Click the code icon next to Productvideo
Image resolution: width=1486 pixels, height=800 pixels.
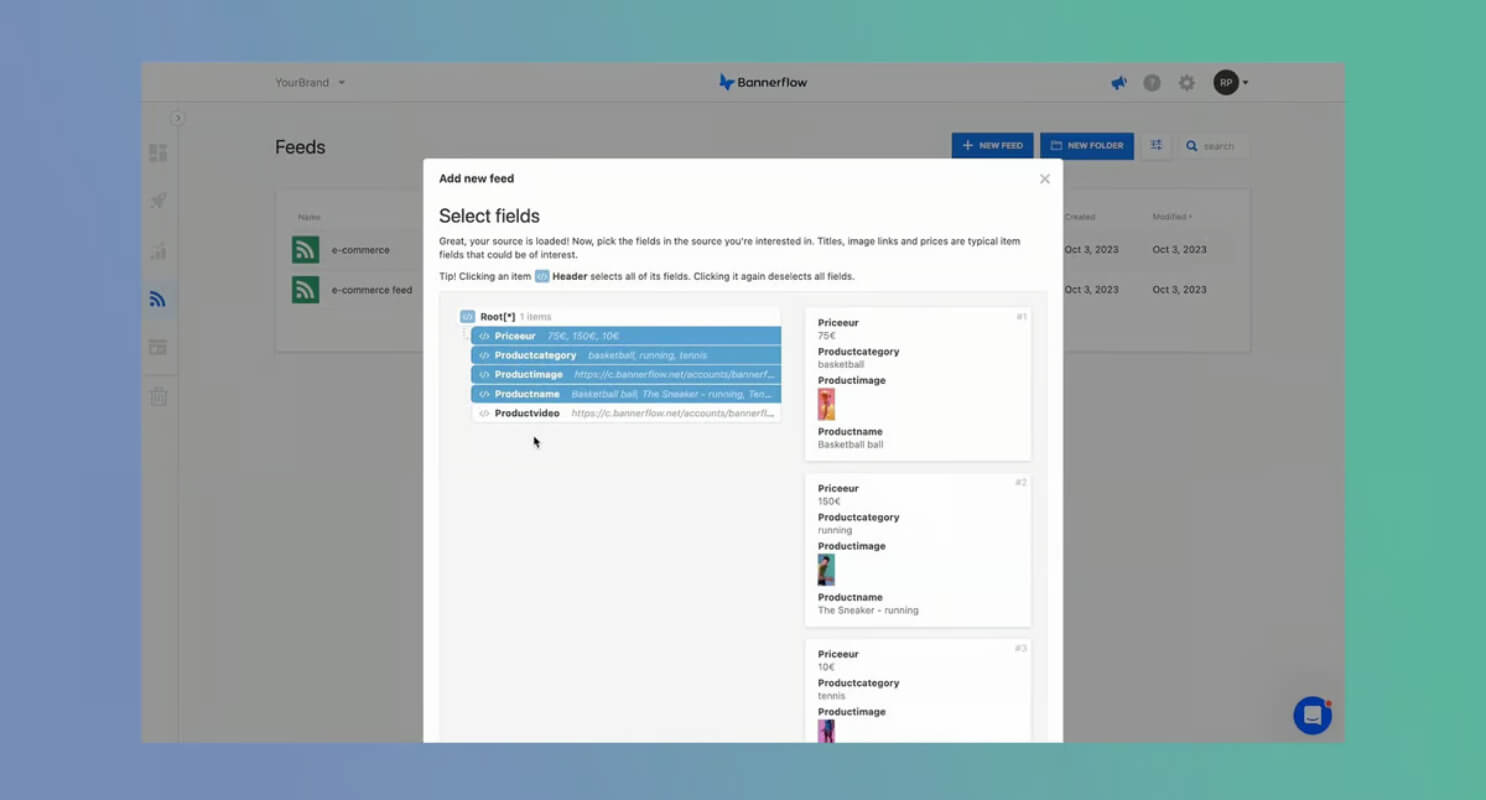pos(484,413)
